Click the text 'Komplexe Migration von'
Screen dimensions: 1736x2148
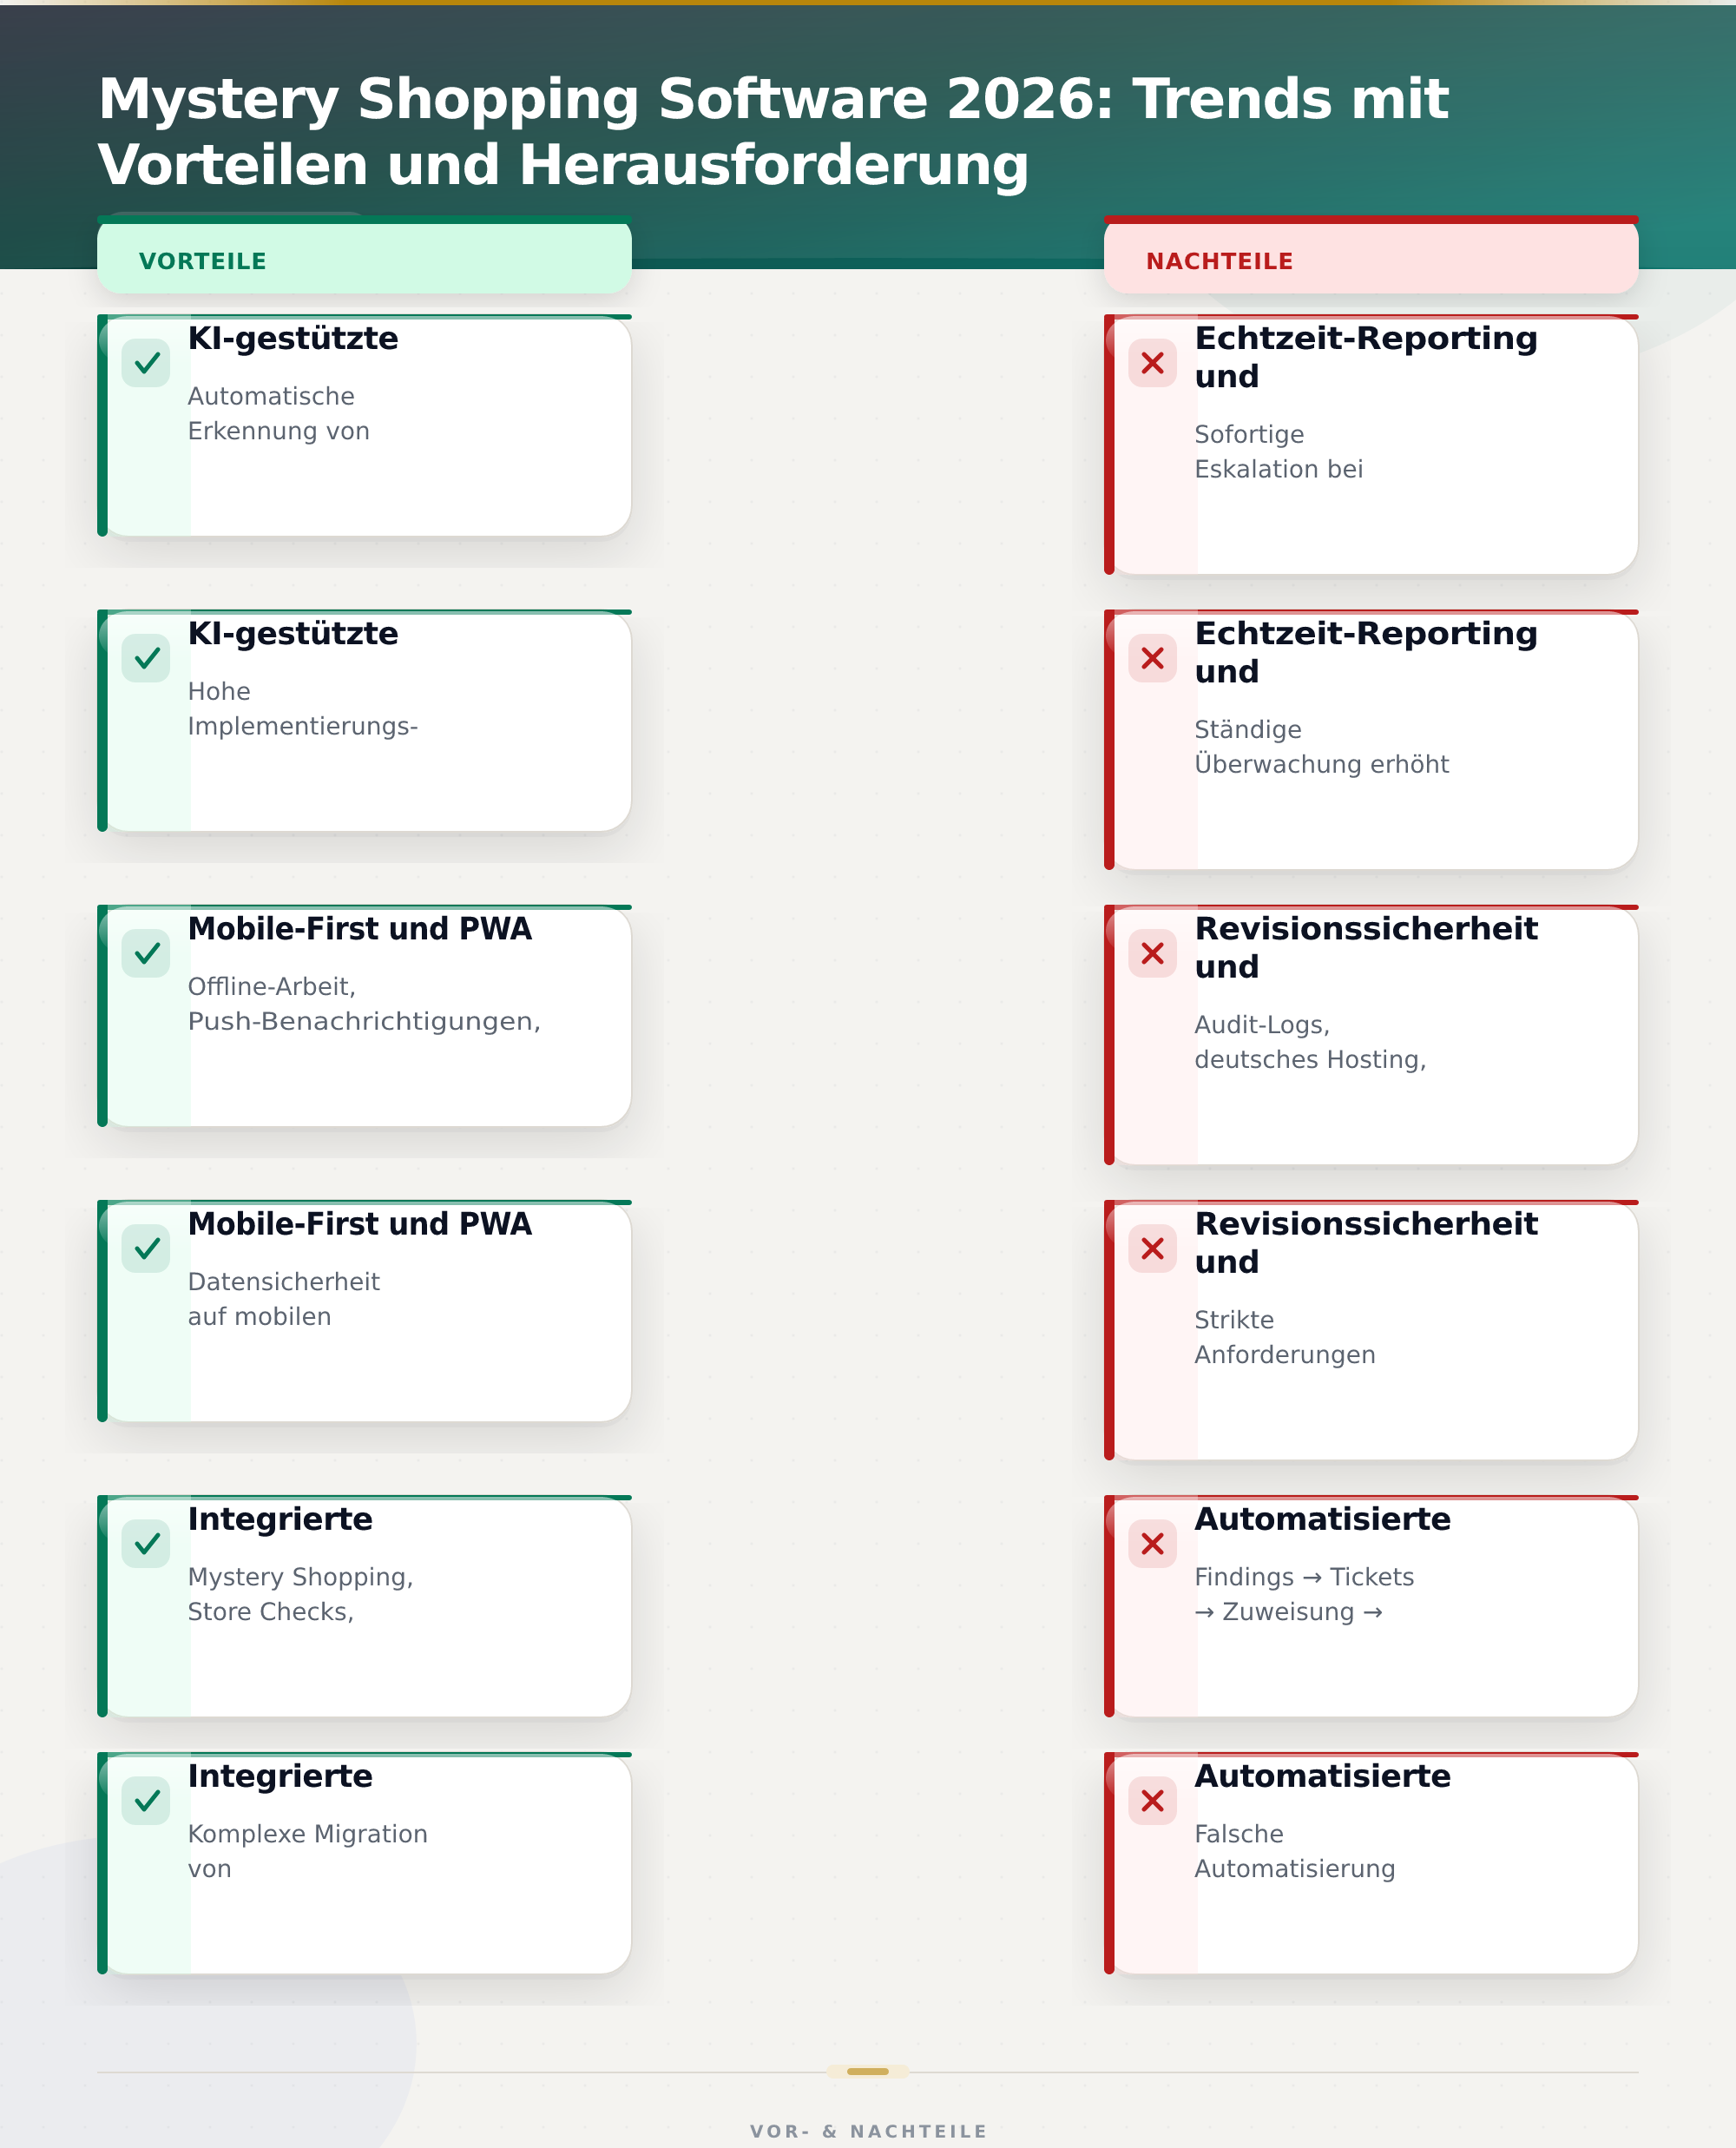point(308,1850)
